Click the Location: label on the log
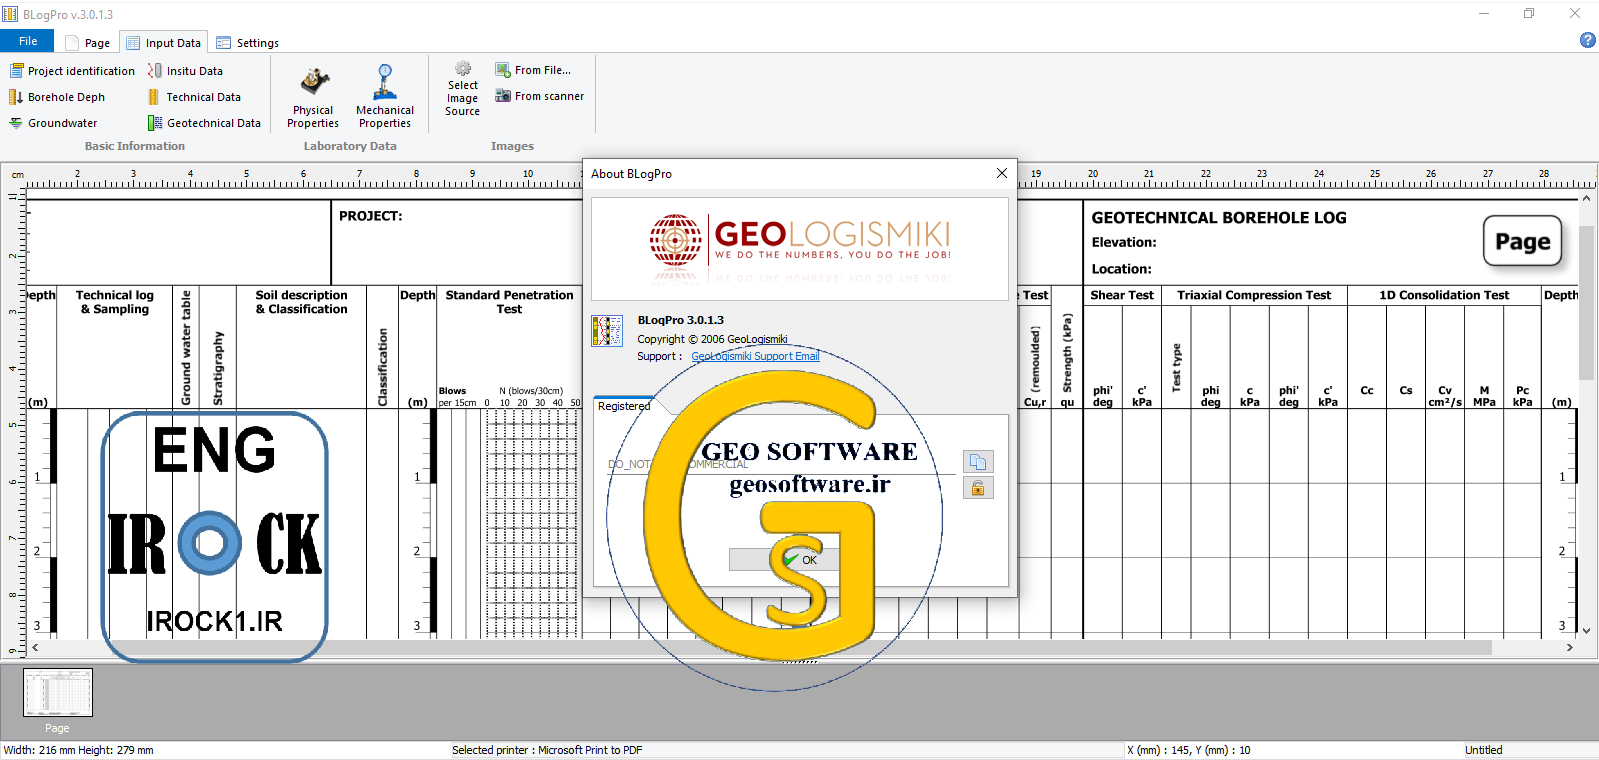Screen dimensions: 1599x760 coord(1122,269)
